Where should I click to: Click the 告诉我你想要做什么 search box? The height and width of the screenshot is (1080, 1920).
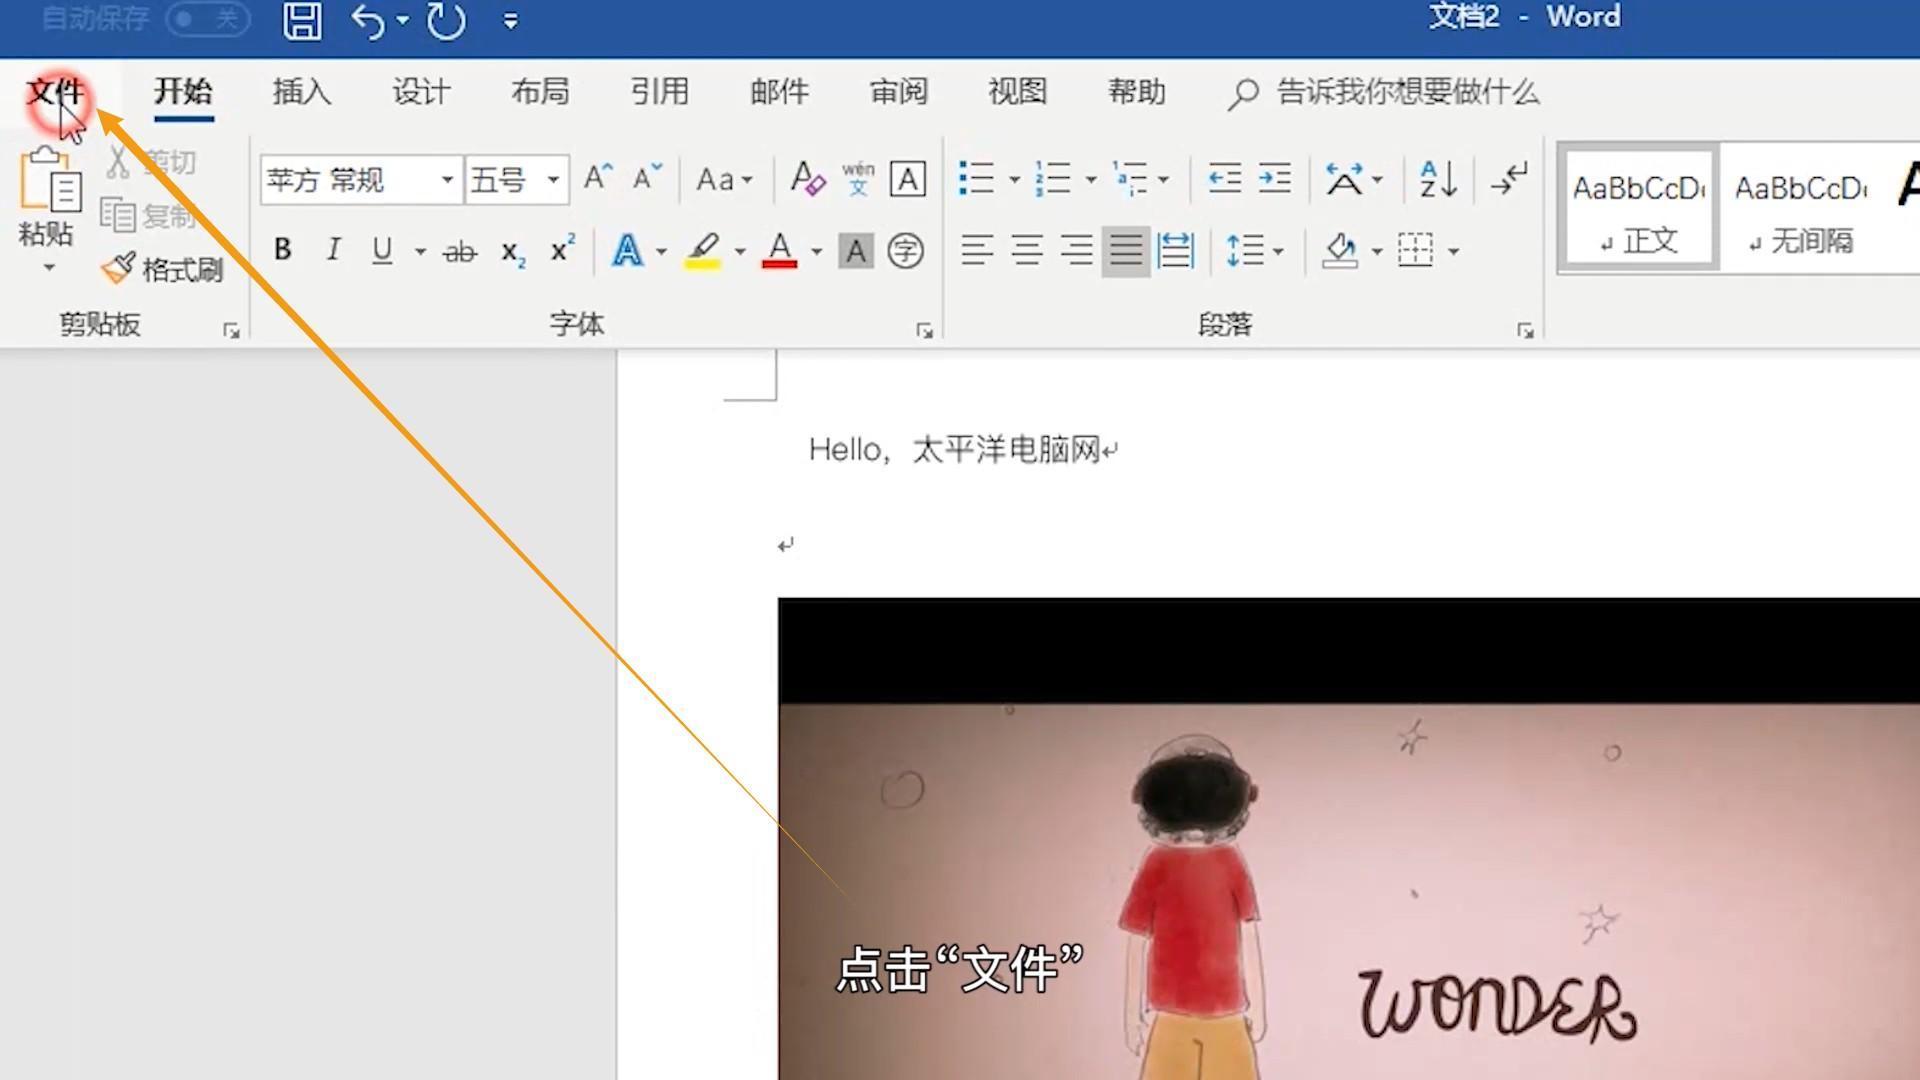pos(1406,92)
